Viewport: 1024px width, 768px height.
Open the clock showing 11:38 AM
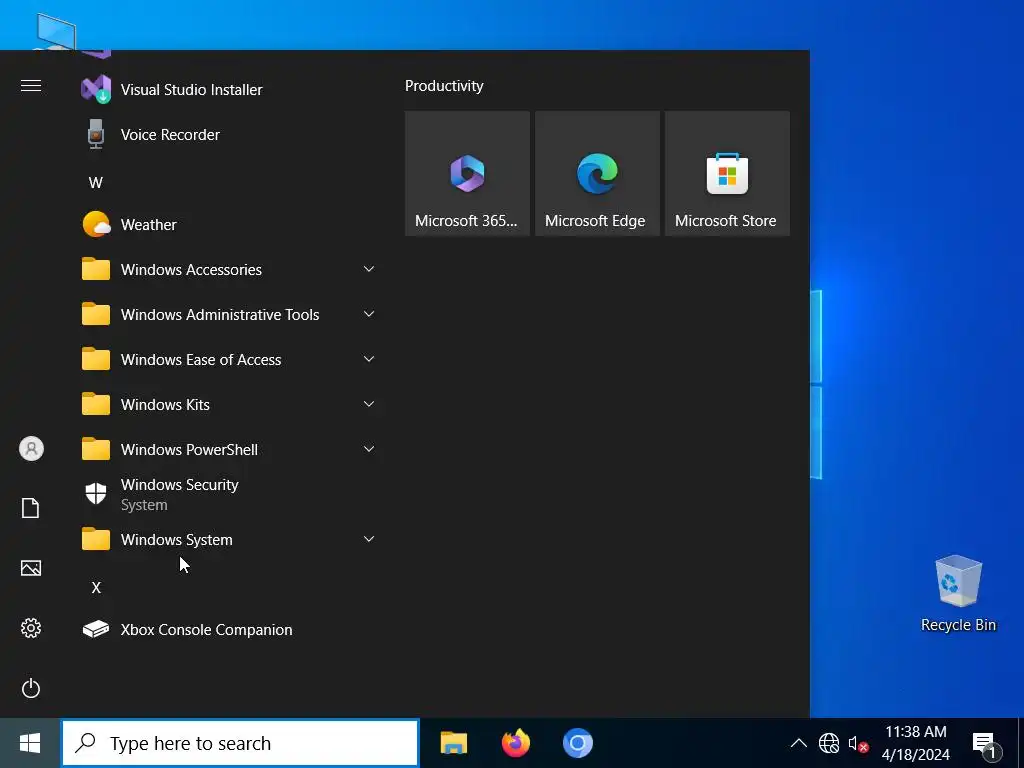click(916, 743)
